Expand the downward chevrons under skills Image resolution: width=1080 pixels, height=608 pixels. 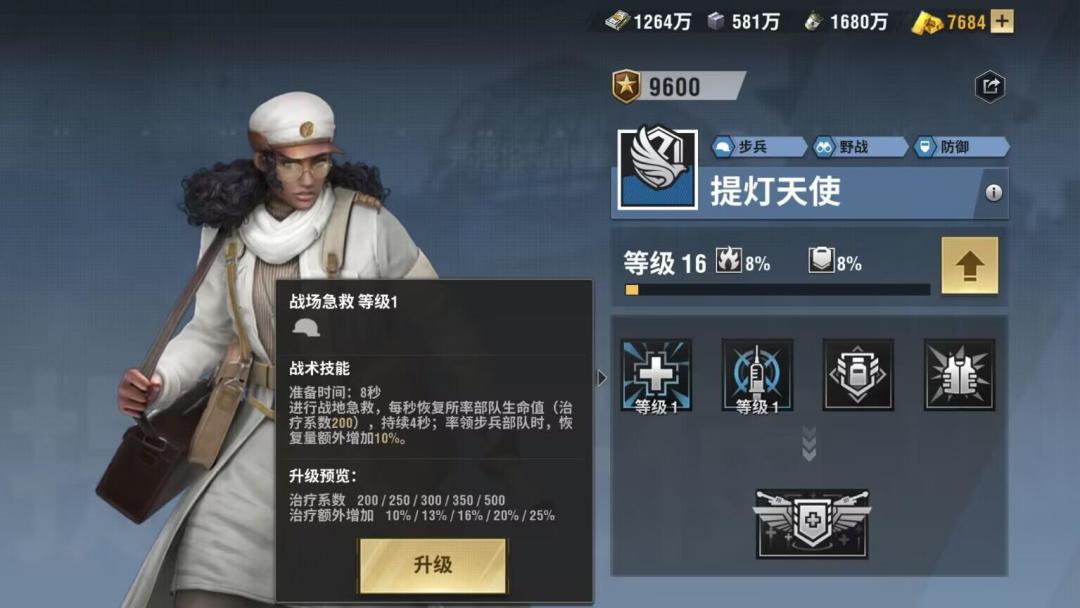(x=809, y=444)
